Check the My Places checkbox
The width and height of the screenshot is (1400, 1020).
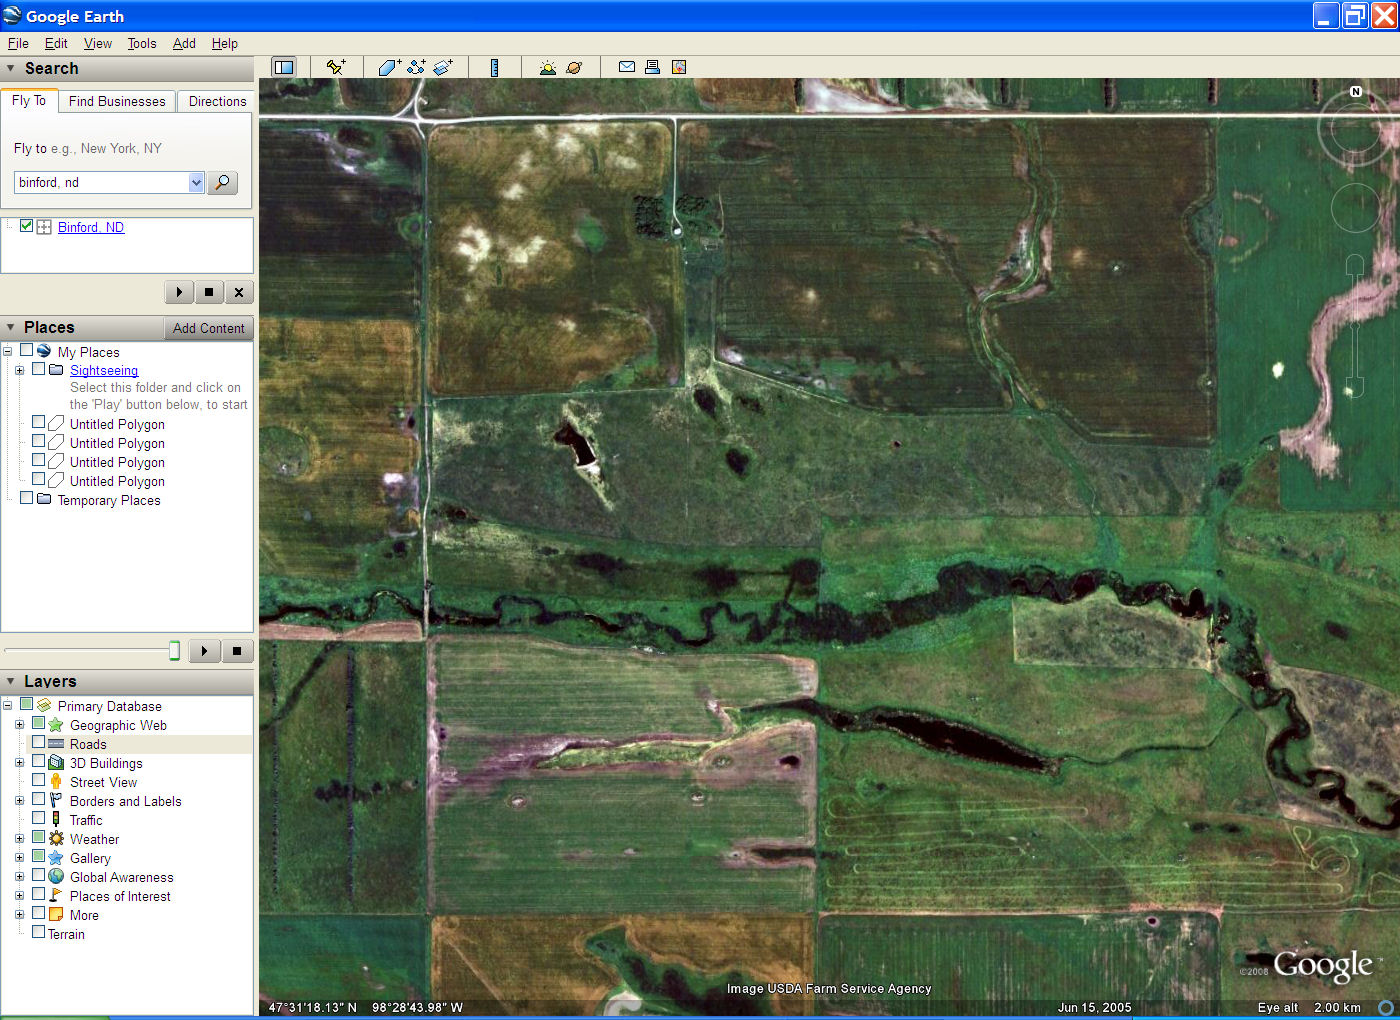(26, 350)
